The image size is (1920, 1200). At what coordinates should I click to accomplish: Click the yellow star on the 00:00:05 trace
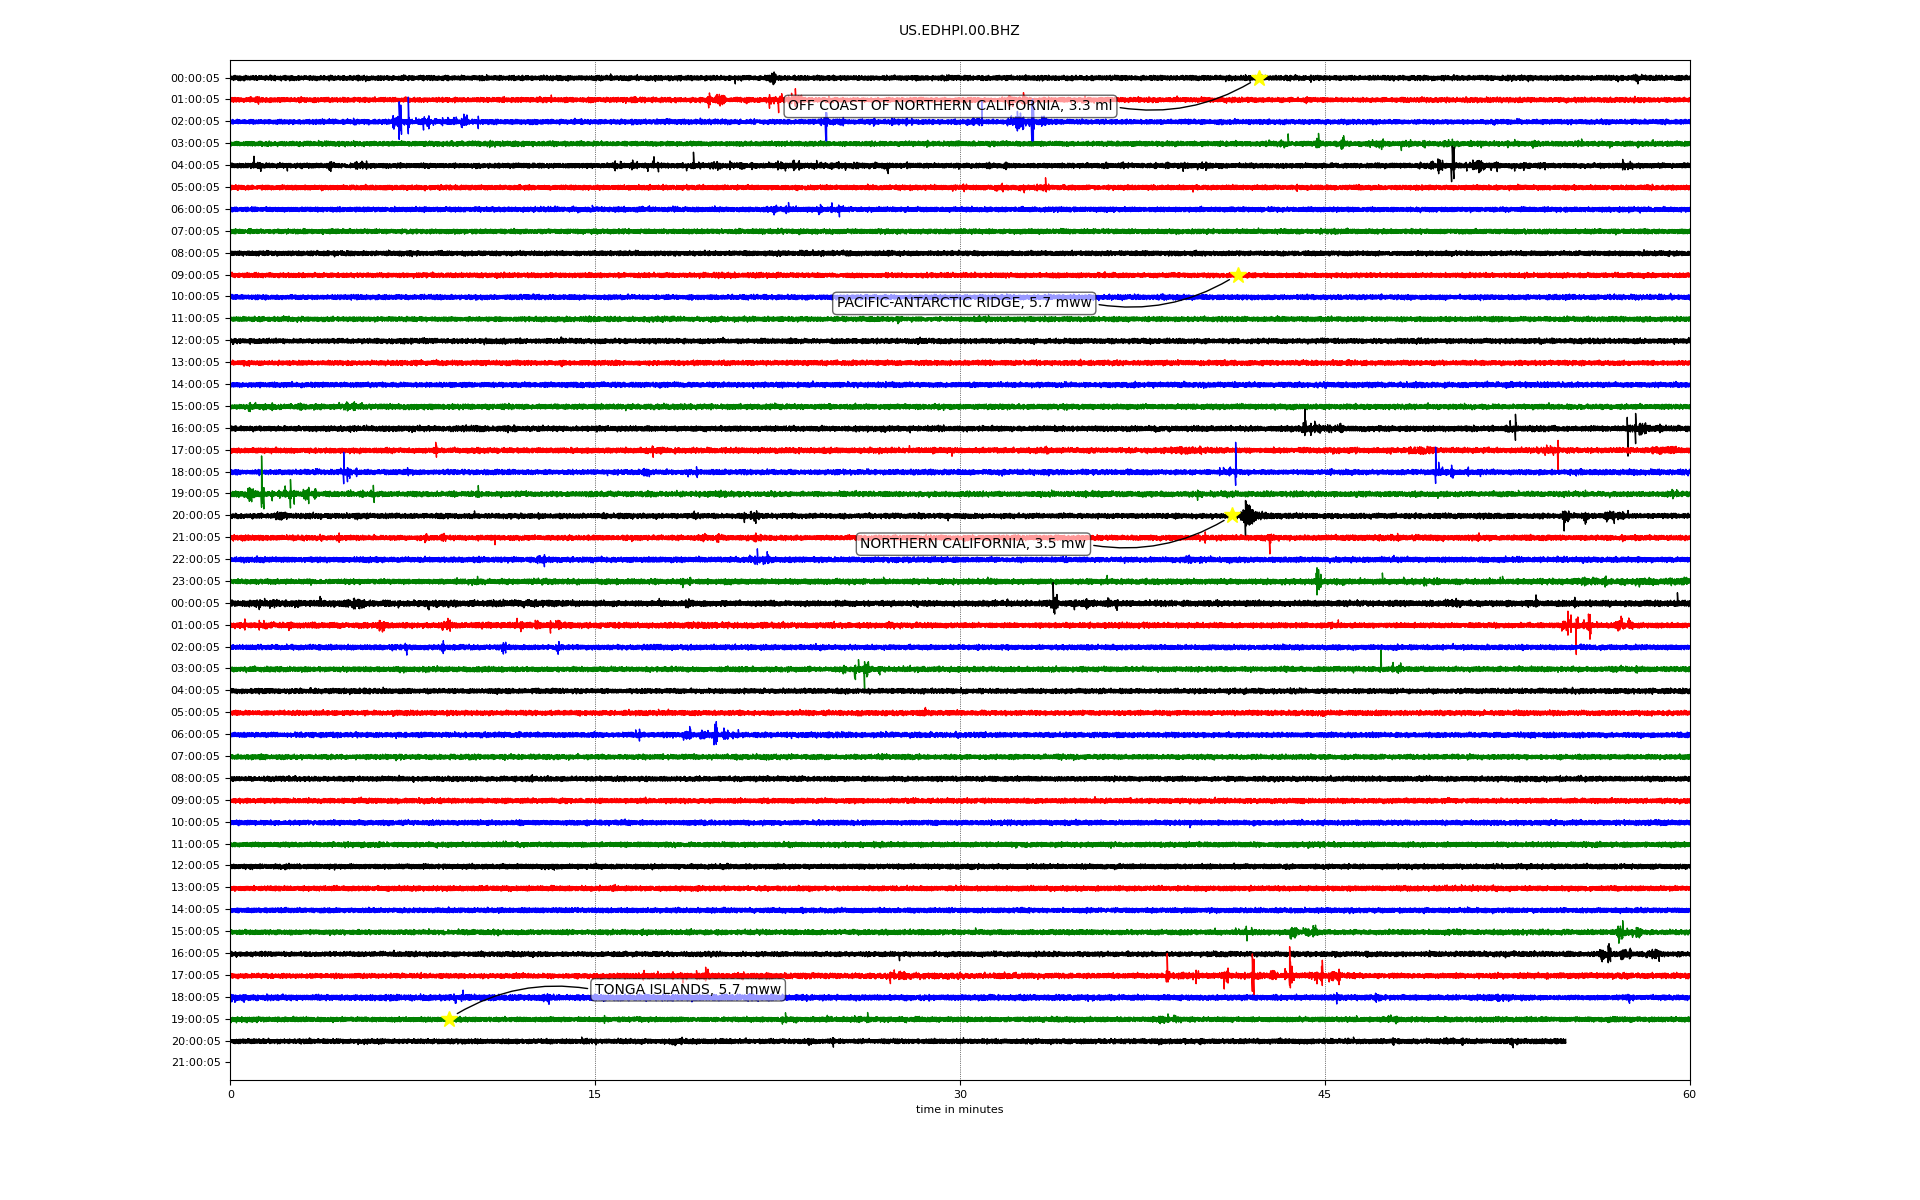click(1259, 78)
